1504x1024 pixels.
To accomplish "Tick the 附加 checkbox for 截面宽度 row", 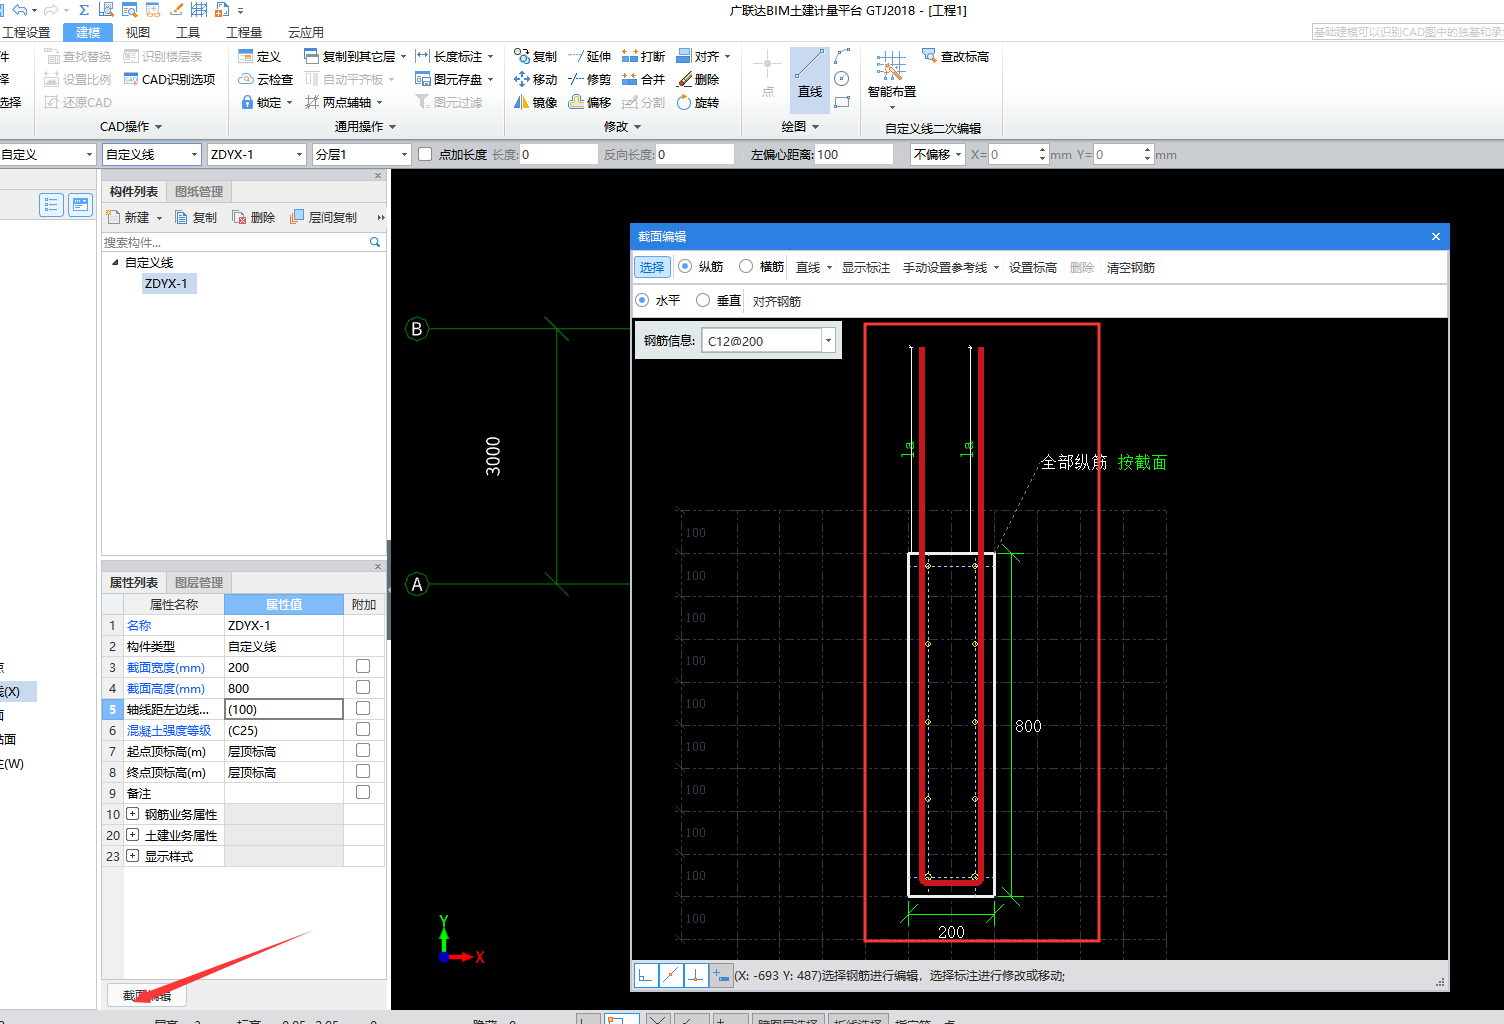I will point(363,666).
